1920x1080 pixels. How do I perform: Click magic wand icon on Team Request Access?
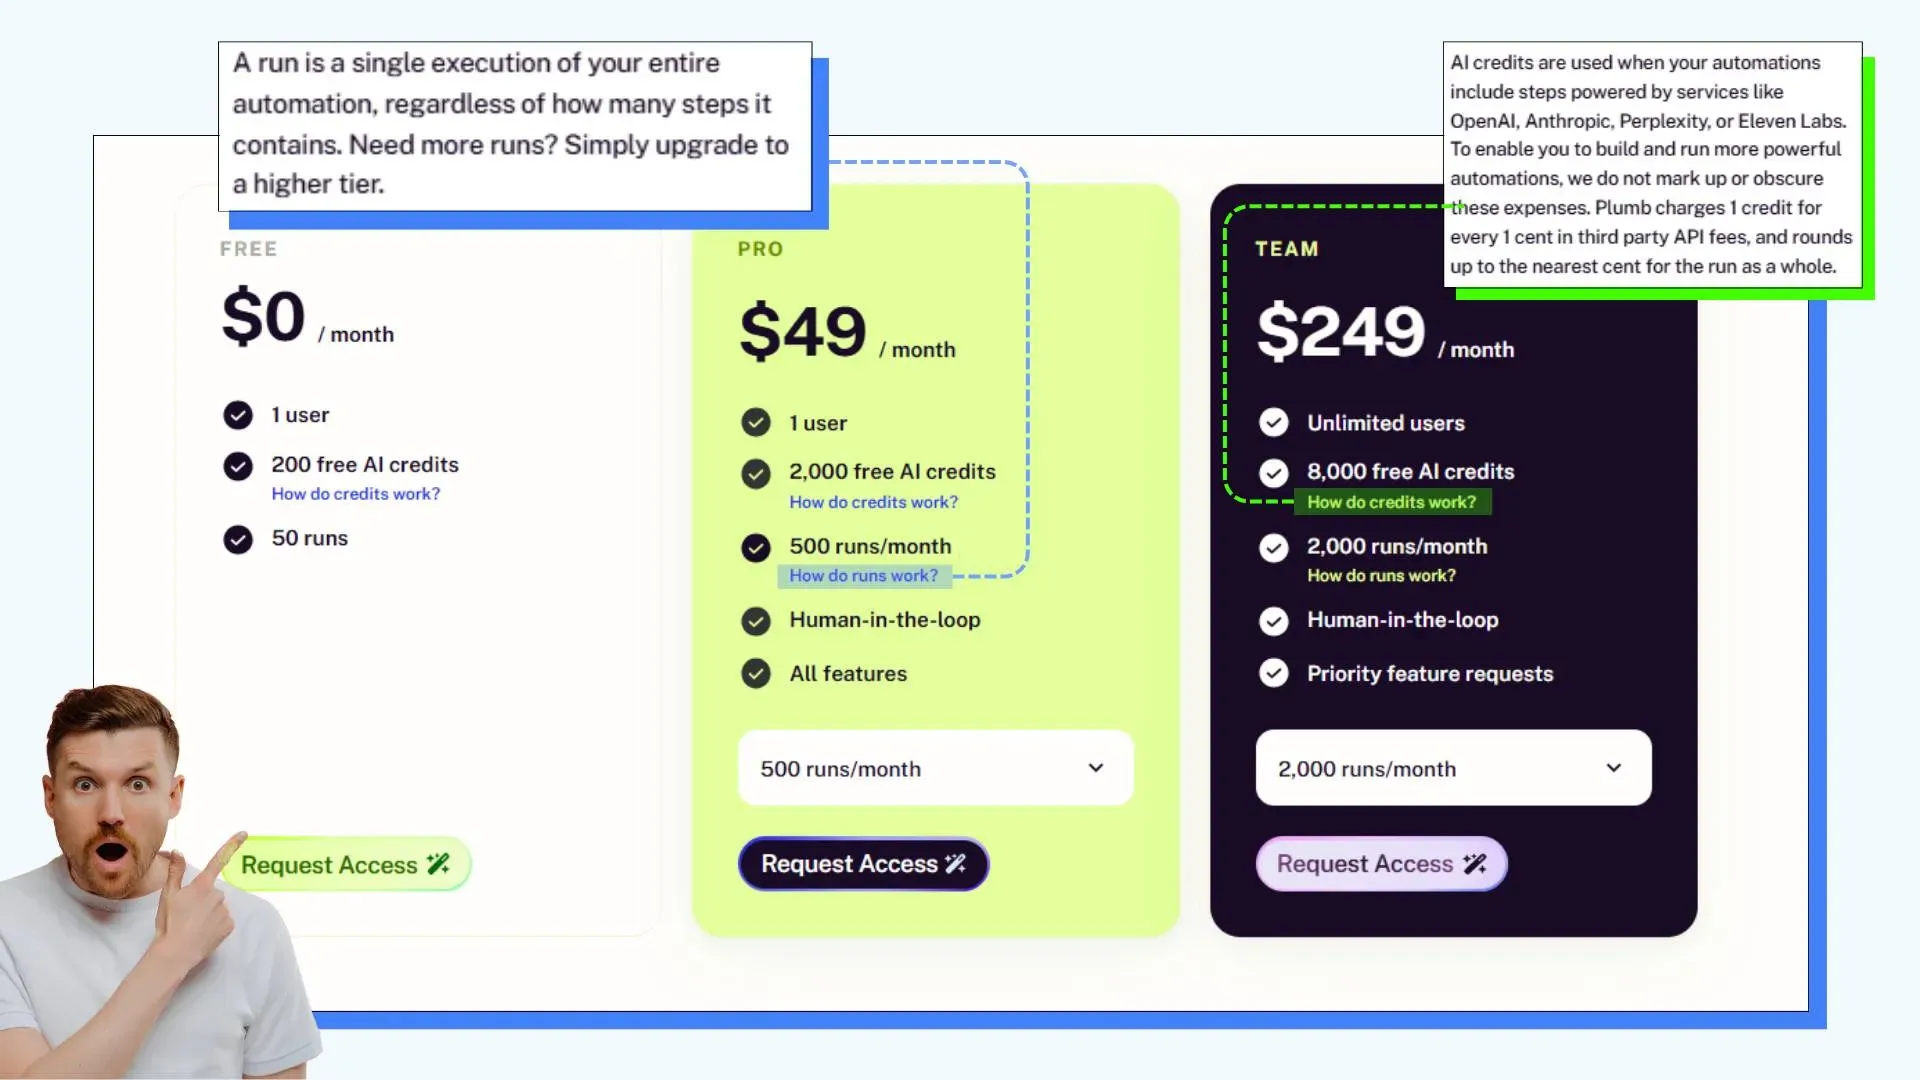coord(1475,864)
